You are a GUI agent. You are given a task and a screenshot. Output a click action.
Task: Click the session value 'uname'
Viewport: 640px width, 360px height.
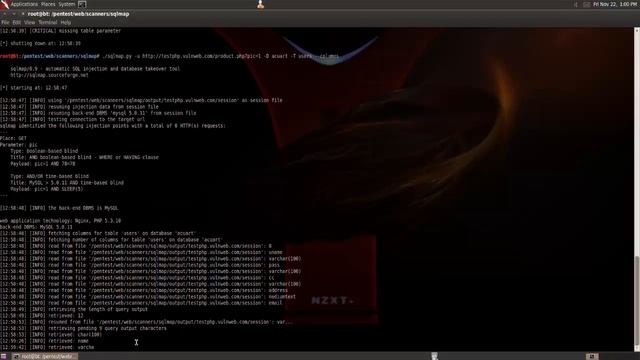(x=276, y=252)
